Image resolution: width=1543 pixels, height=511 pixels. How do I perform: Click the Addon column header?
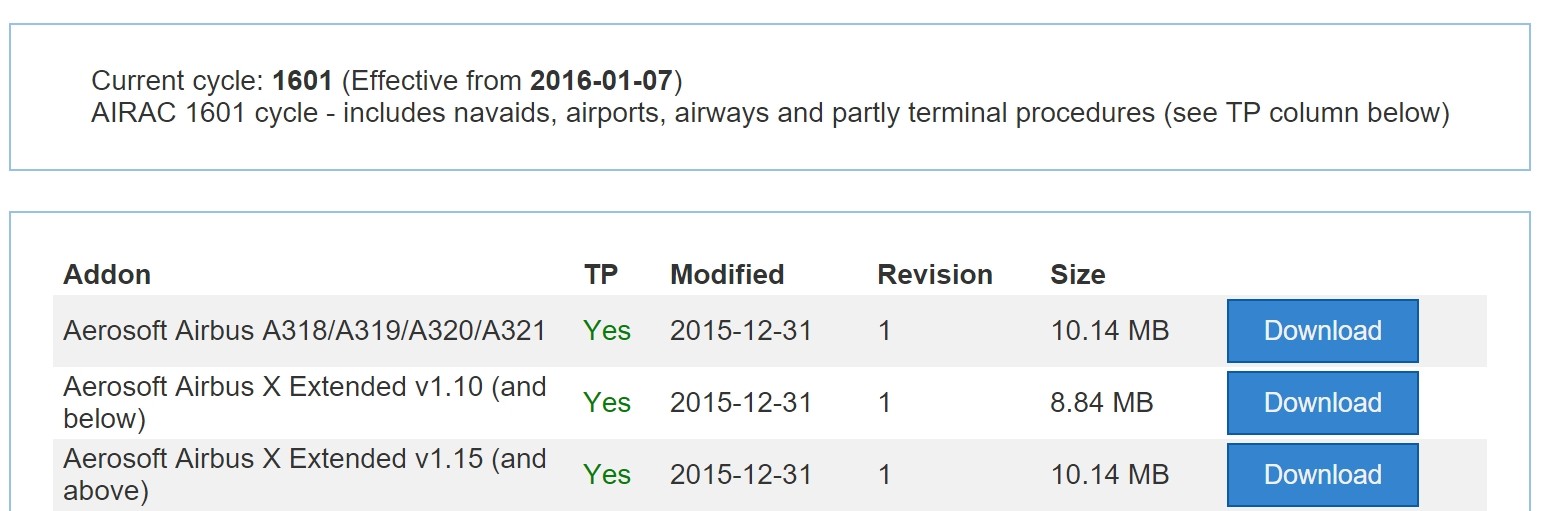tap(107, 275)
